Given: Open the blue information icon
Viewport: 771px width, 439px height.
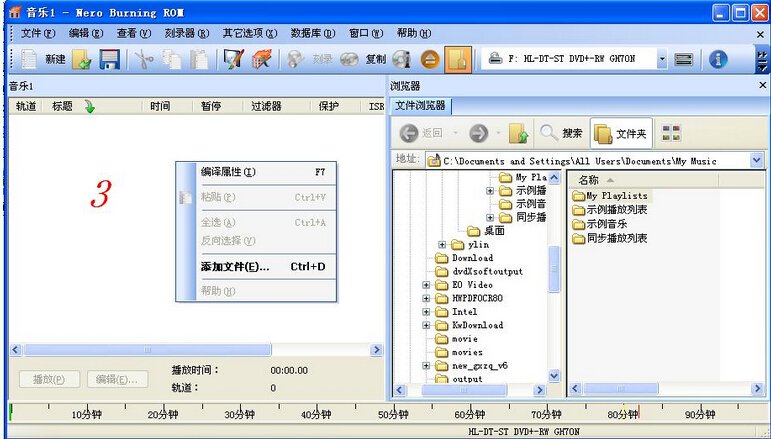Looking at the screenshot, I should pos(718,59).
